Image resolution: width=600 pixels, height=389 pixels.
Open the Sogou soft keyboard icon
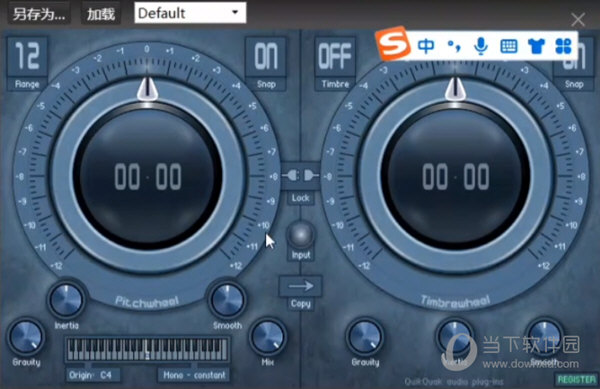509,47
